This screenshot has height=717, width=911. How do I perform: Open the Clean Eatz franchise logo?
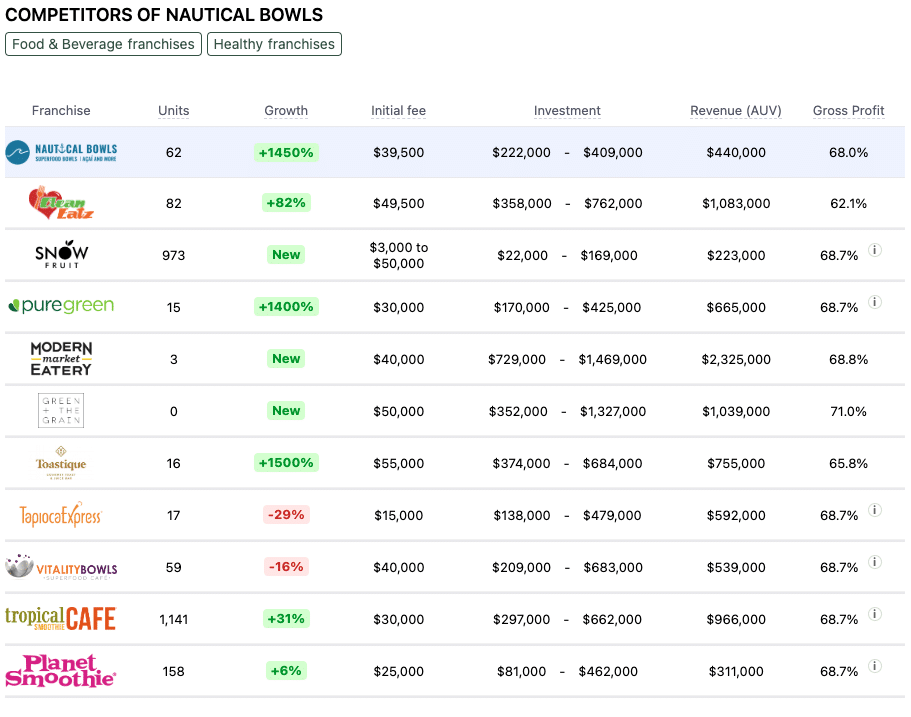click(61, 203)
